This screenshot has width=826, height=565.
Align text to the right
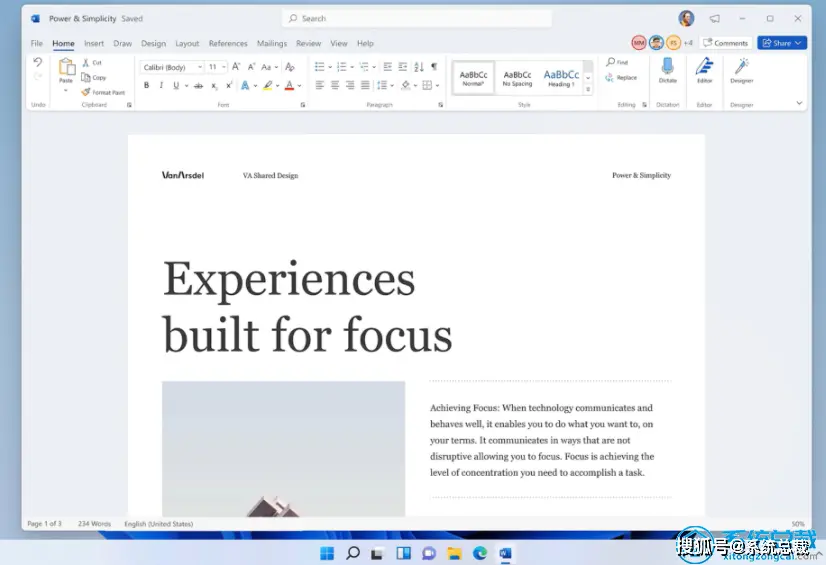coord(350,85)
